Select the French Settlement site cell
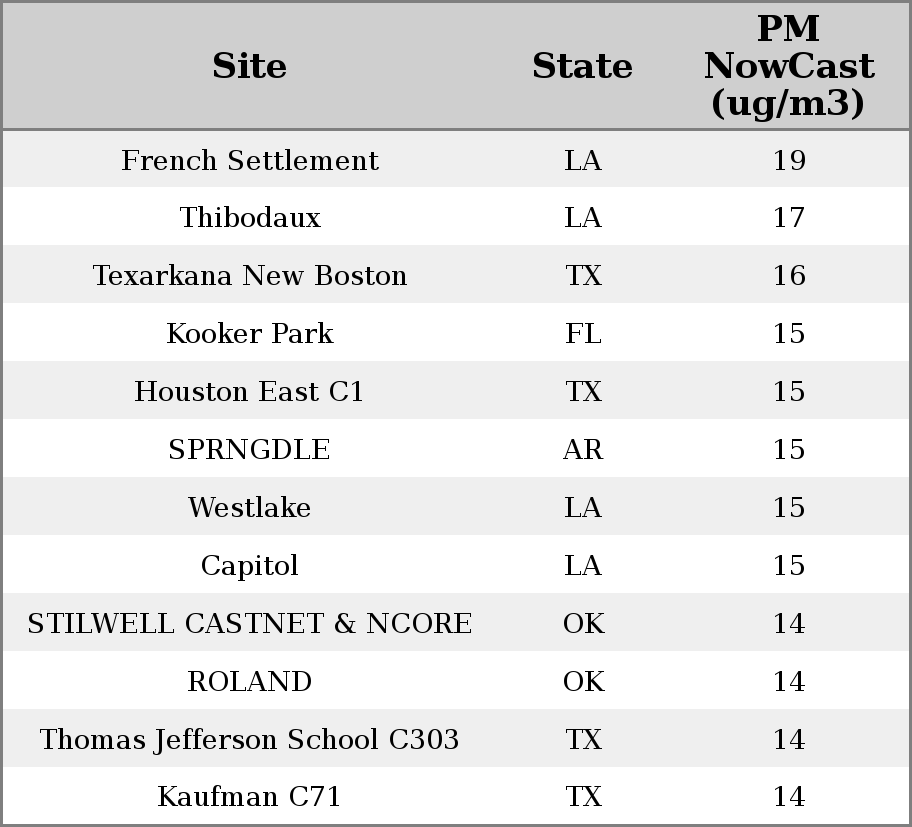The height and width of the screenshot is (827, 912). [x=250, y=160]
